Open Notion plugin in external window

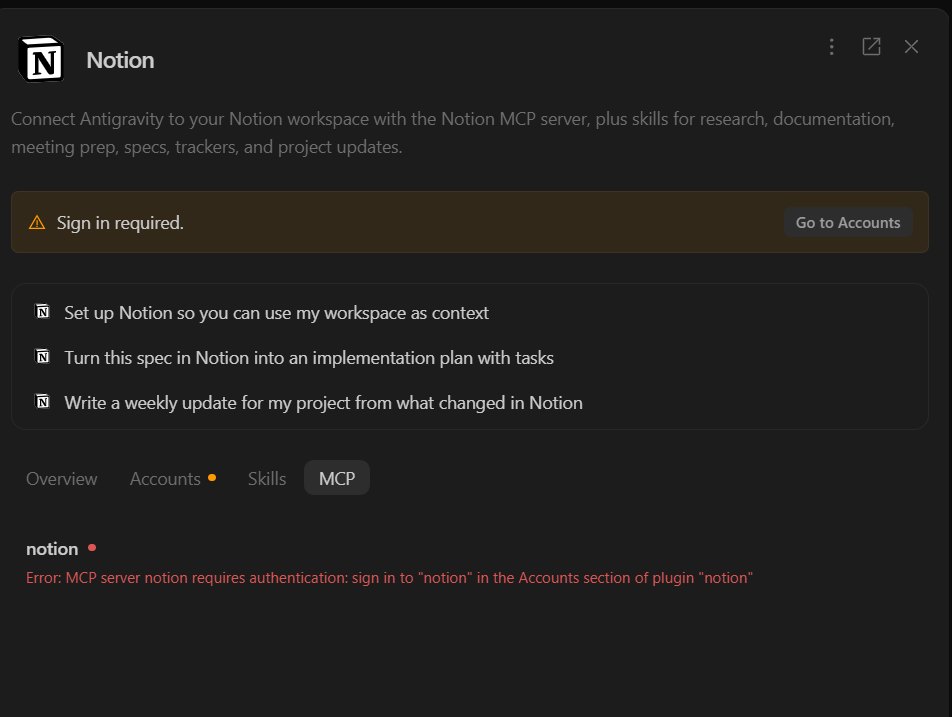tap(871, 47)
